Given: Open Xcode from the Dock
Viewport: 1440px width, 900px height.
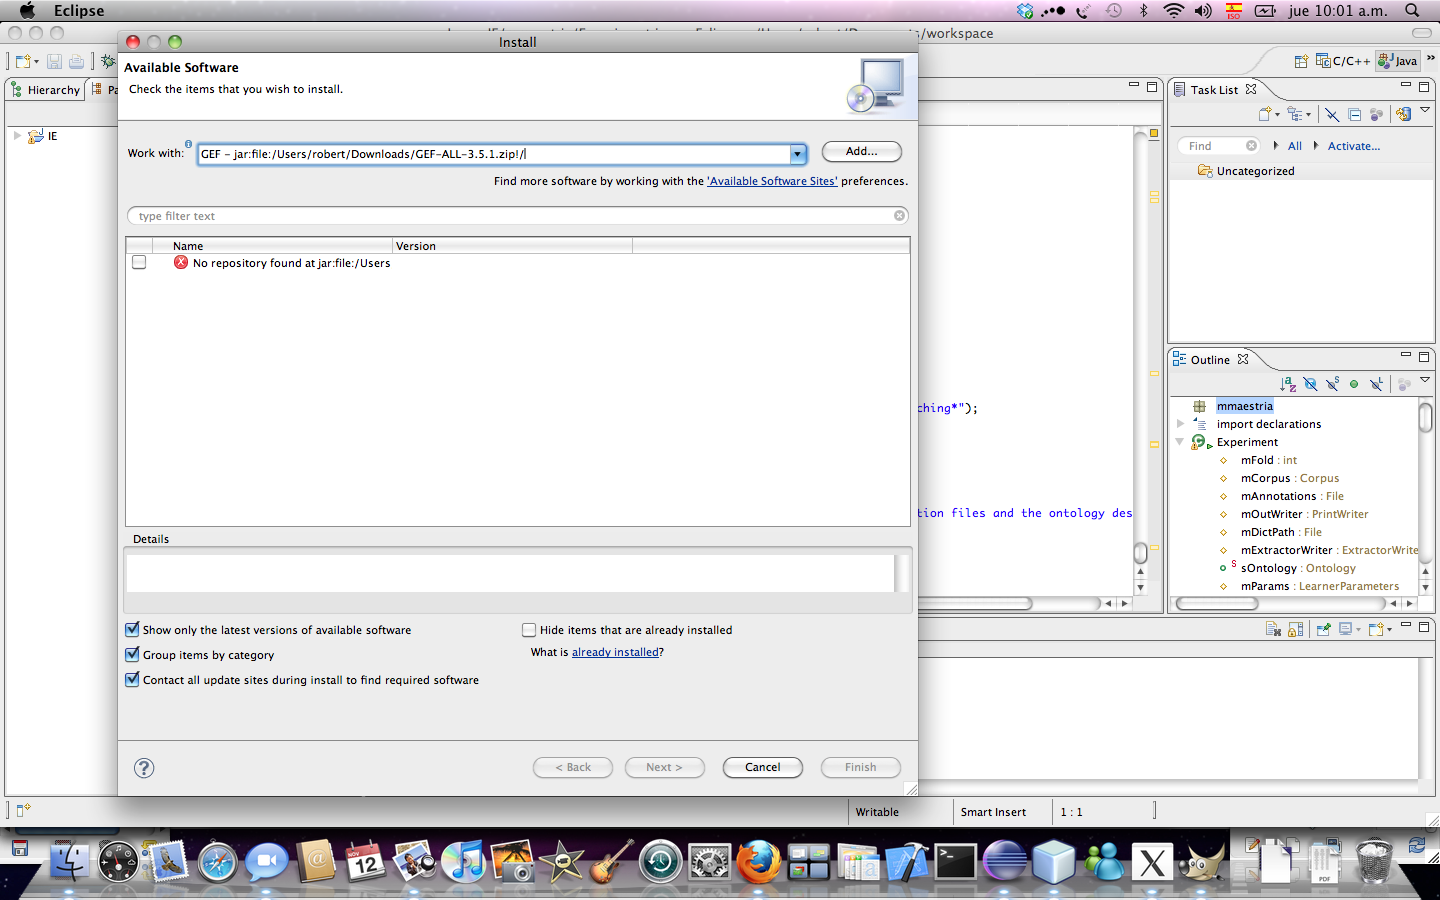Looking at the screenshot, I should 907,861.
